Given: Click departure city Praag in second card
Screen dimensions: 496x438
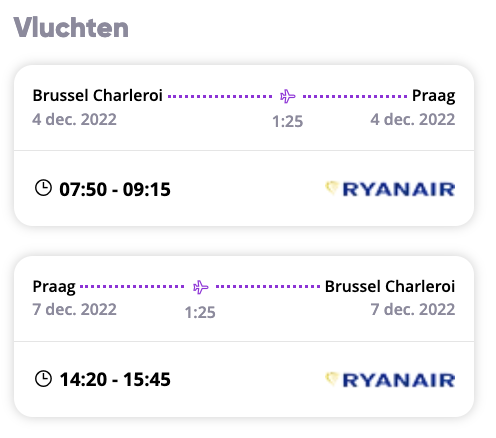Looking at the screenshot, I should coord(54,287).
